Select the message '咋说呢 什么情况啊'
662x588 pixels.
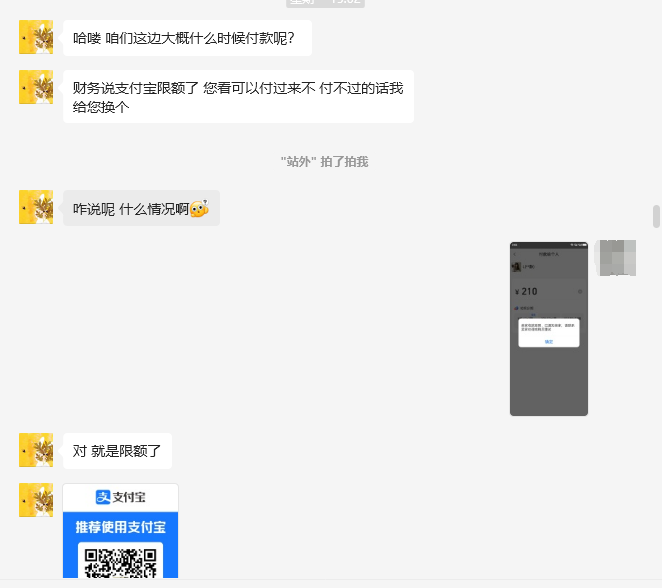click(x=141, y=208)
